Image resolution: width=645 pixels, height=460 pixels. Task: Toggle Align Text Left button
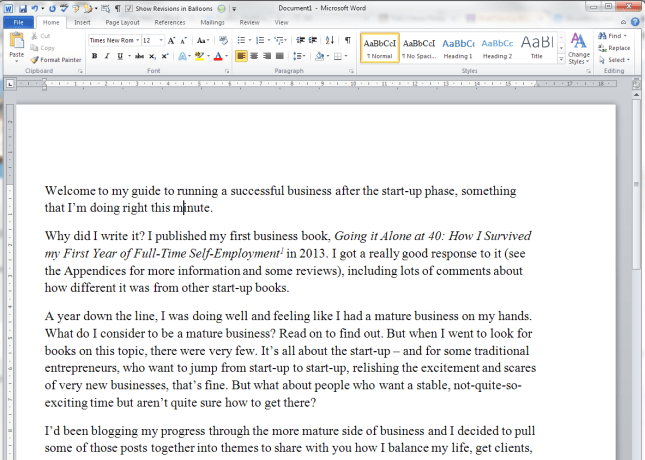coord(241,56)
